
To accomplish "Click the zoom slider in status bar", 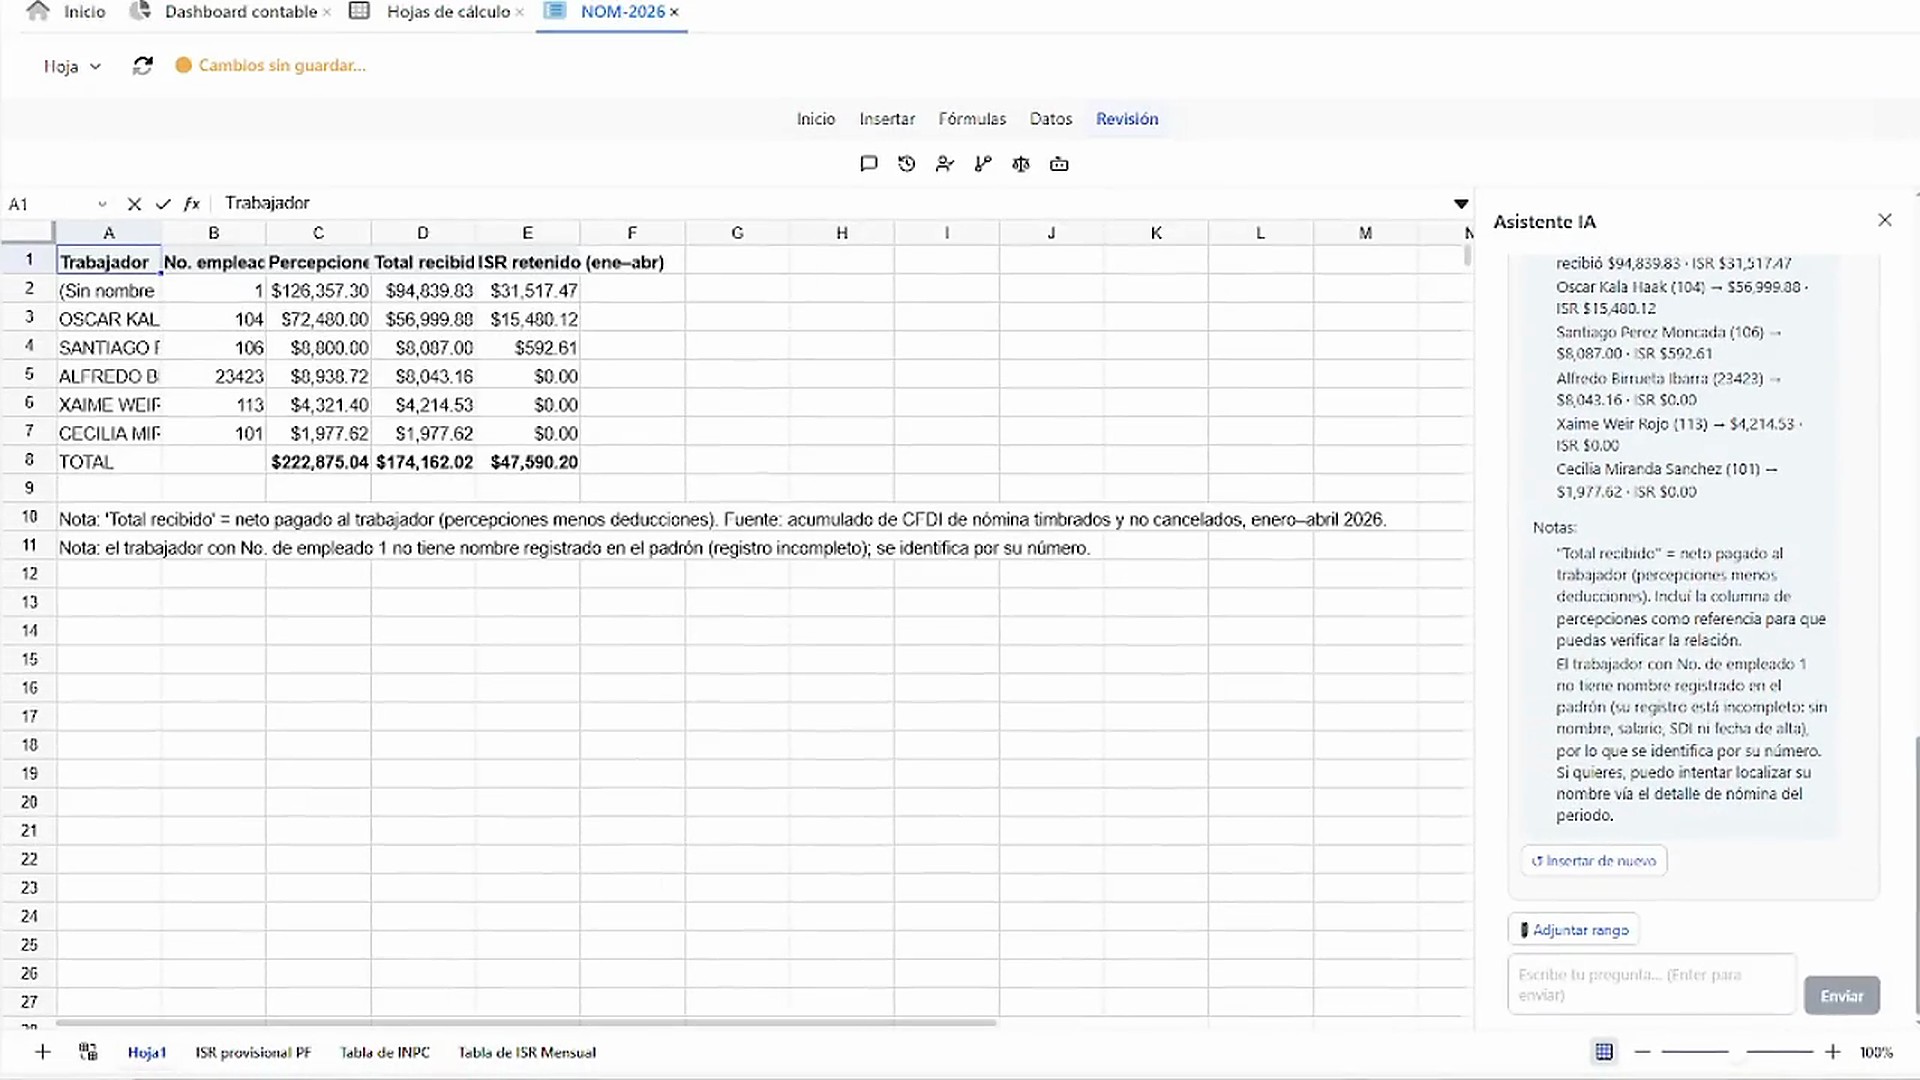I will coord(1737,1052).
